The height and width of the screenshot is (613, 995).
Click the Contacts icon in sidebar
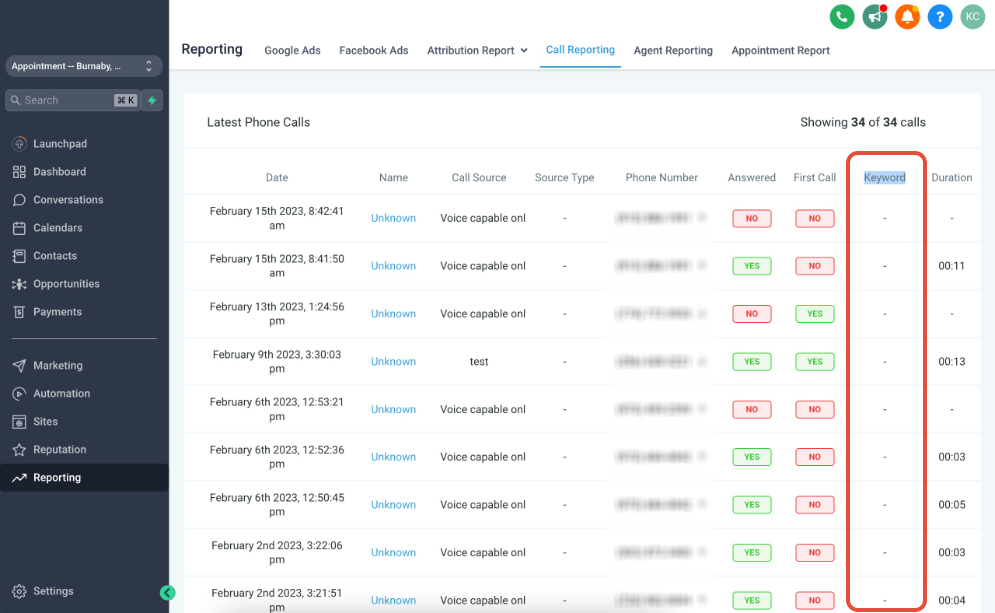pyautogui.click(x=19, y=256)
